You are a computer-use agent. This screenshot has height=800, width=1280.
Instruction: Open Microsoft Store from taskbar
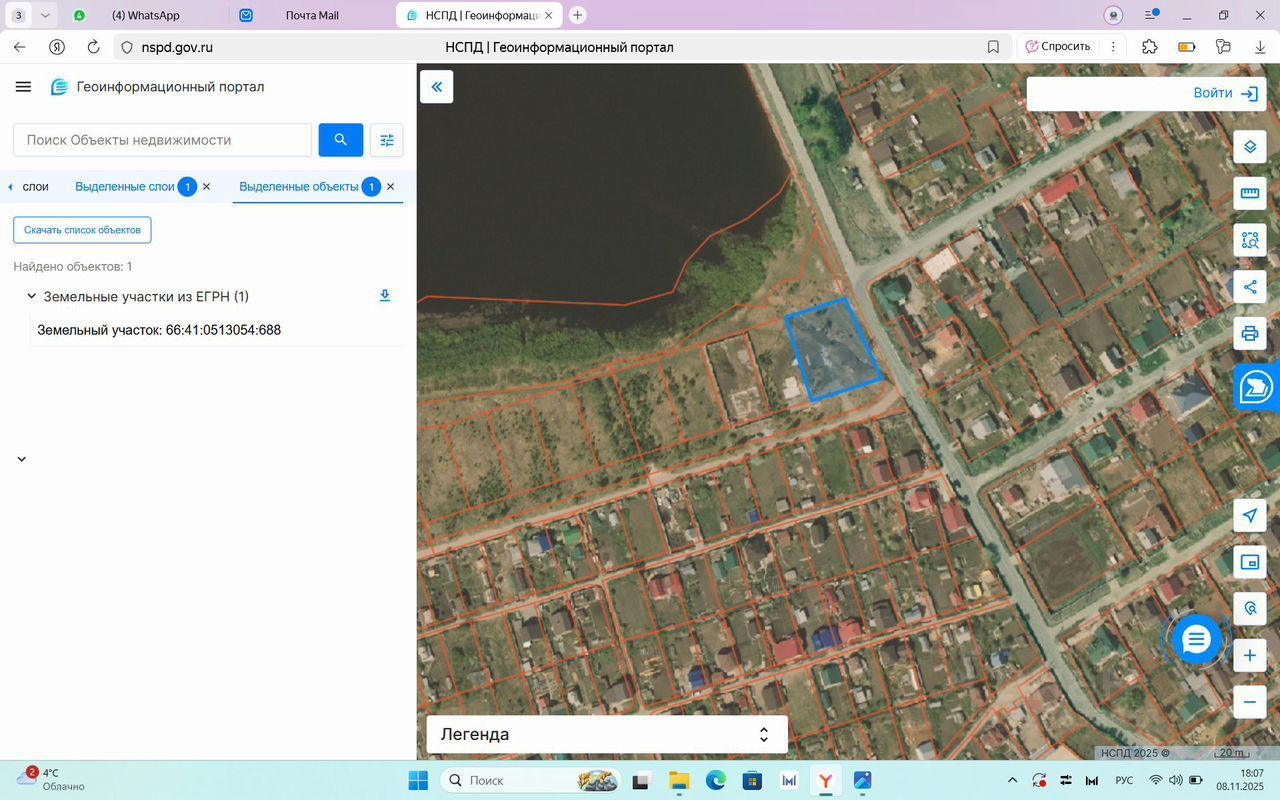coord(752,780)
